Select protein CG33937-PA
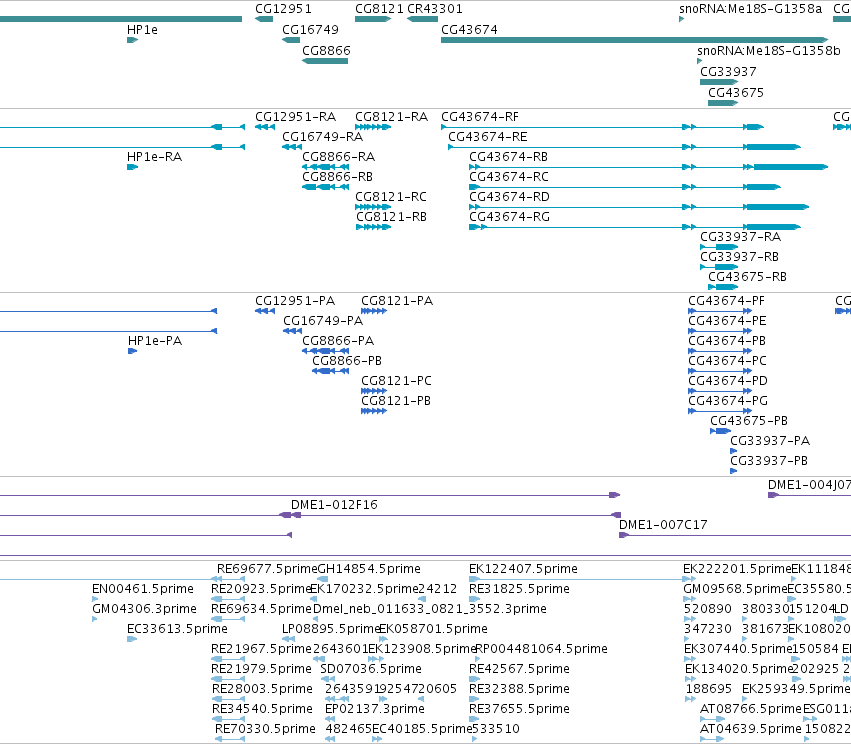Image resolution: width=851 pixels, height=744 pixels. (x=734, y=451)
